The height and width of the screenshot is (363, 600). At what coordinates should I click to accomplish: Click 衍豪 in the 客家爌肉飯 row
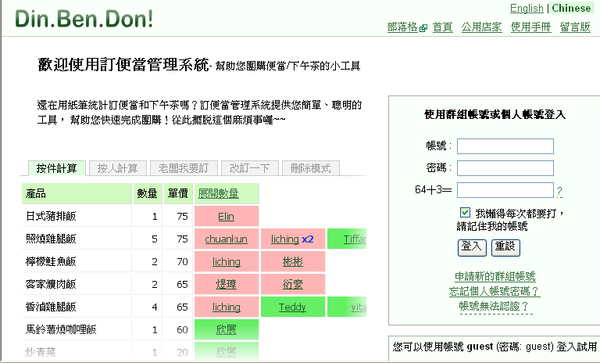293,284
